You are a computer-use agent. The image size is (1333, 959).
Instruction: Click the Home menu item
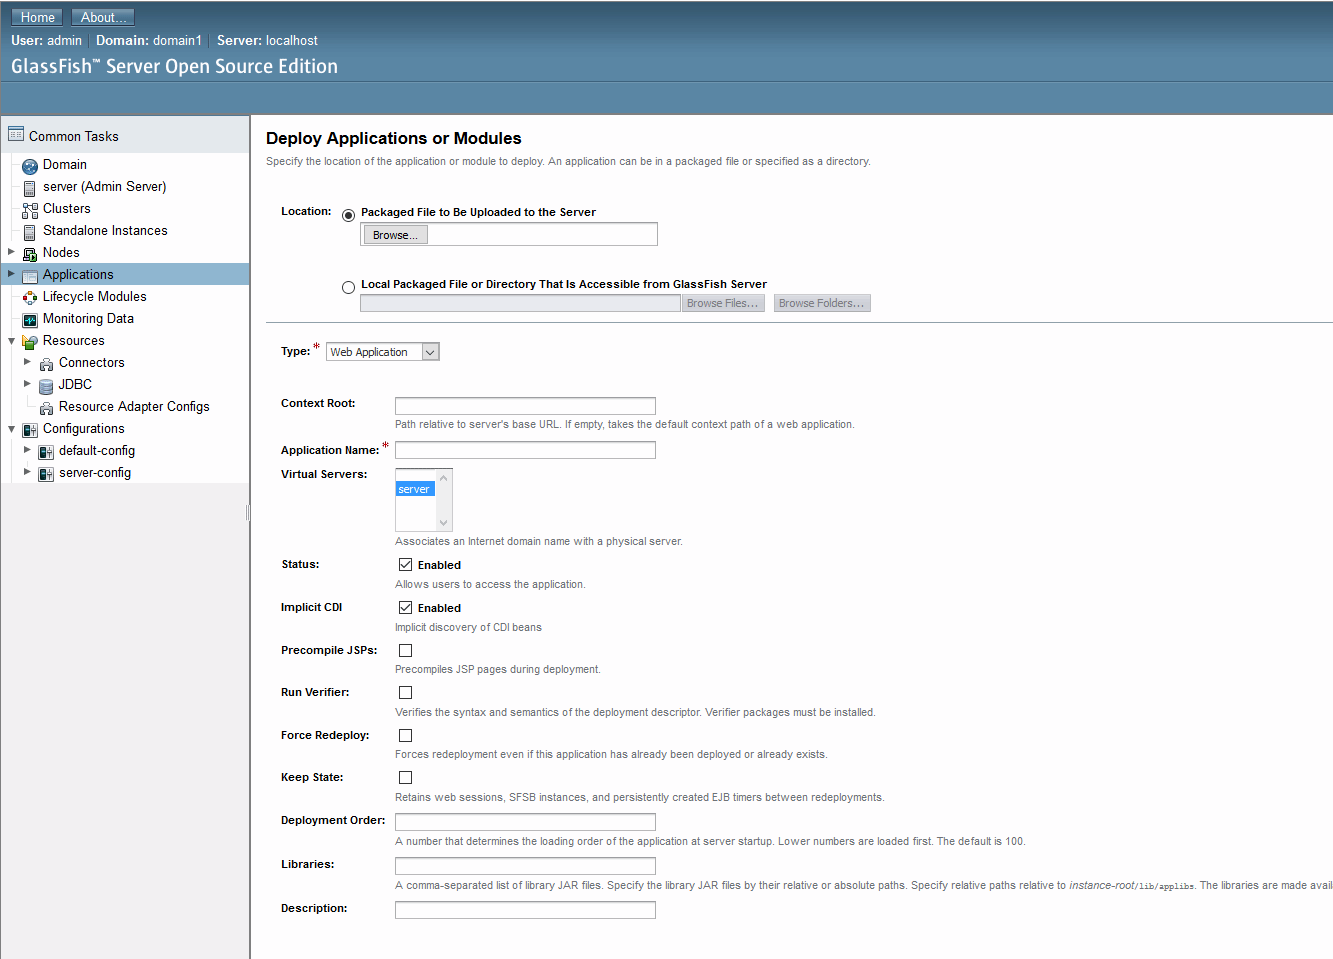click(x=36, y=16)
